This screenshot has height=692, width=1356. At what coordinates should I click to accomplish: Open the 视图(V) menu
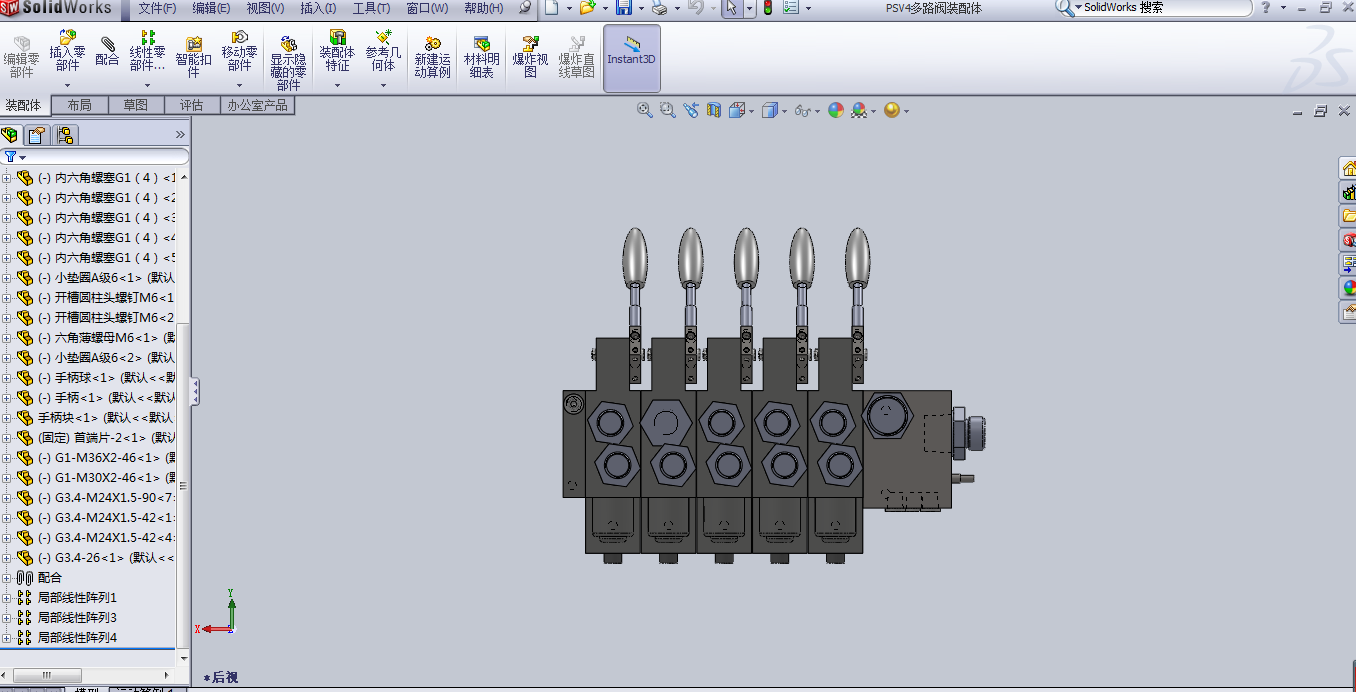[x=265, y=8]
